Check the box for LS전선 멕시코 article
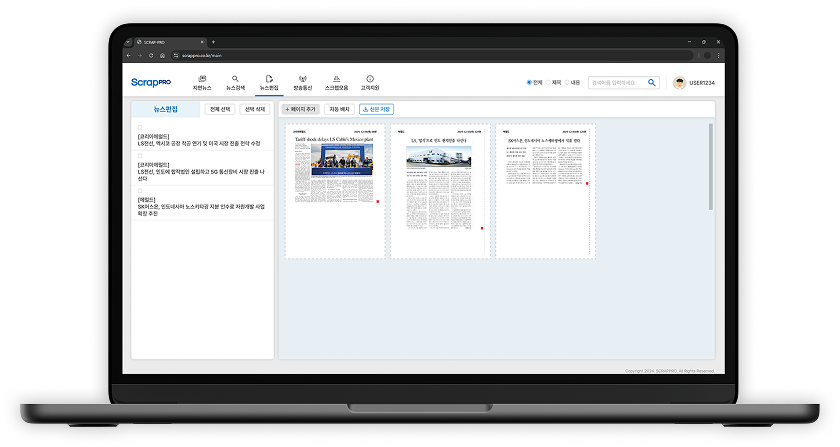 point(140,128)
